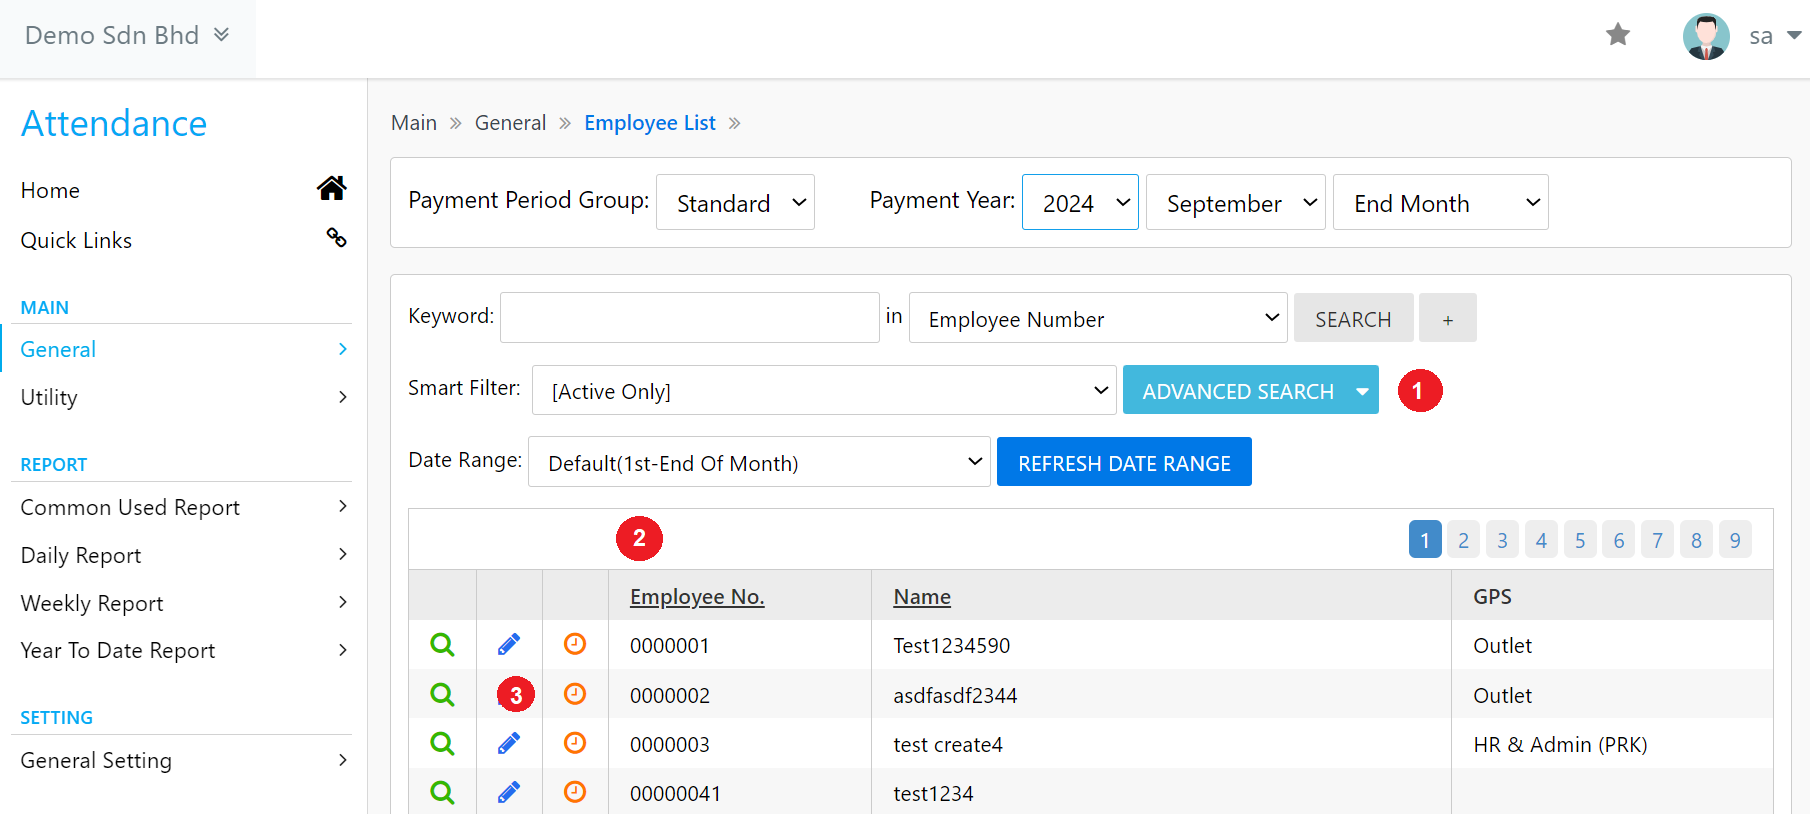Click the Main breadcrumb link
Image resolution: width=1810 pixels, height=814 pixels.
click(x=414, y=122)
